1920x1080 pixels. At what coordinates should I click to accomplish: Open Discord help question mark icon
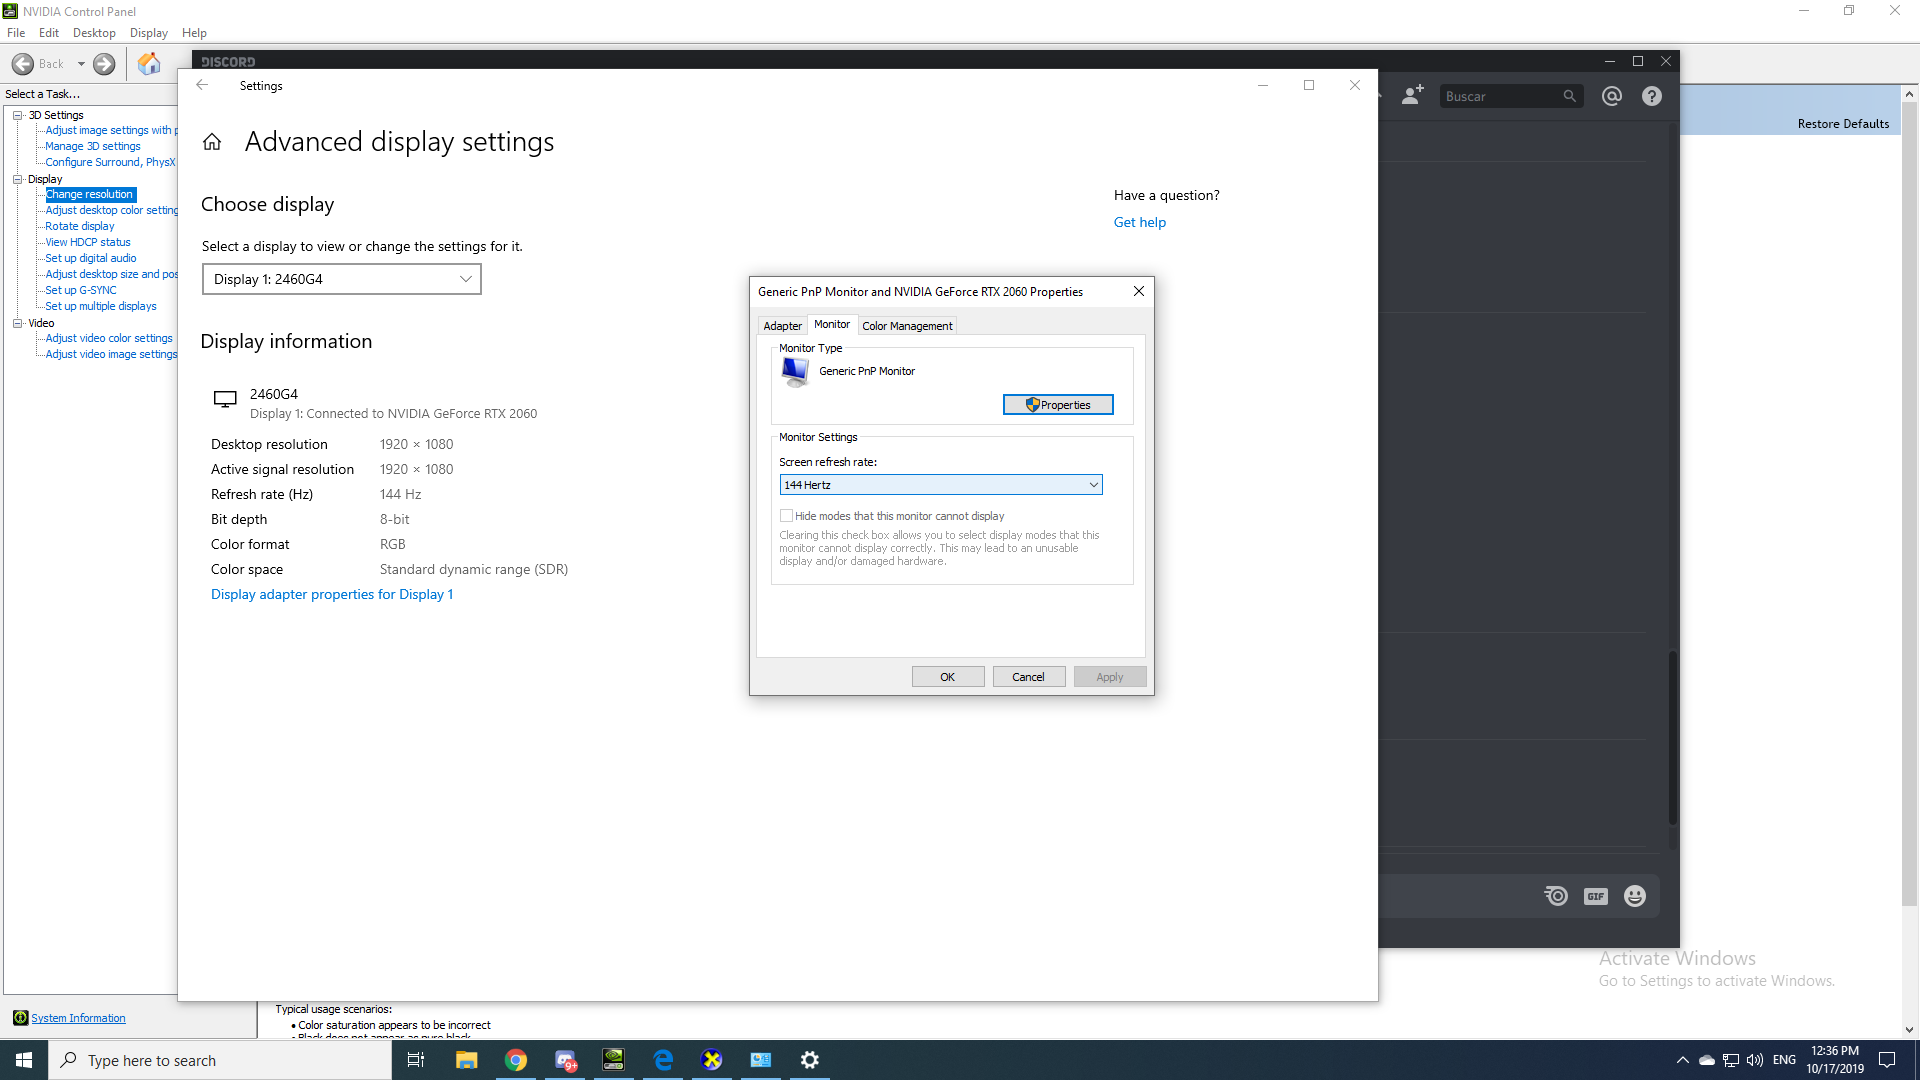[1652, 96]
